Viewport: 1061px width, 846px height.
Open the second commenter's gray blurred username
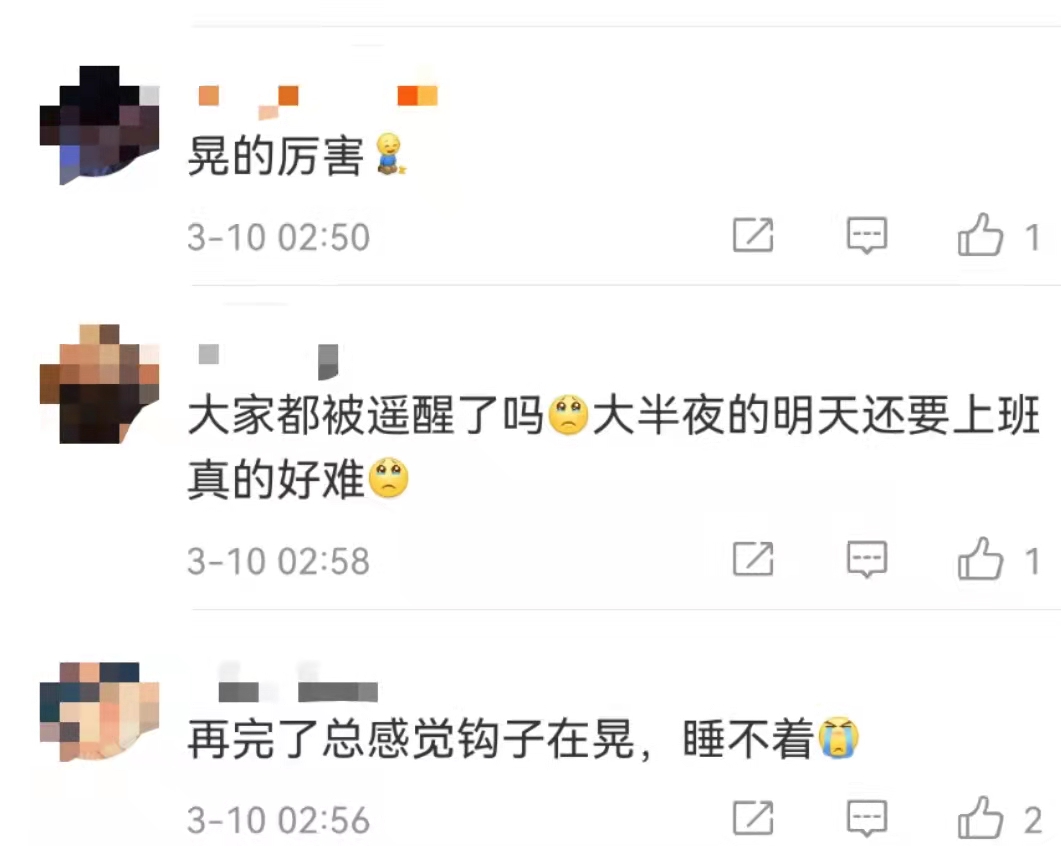tap(269, 361)
